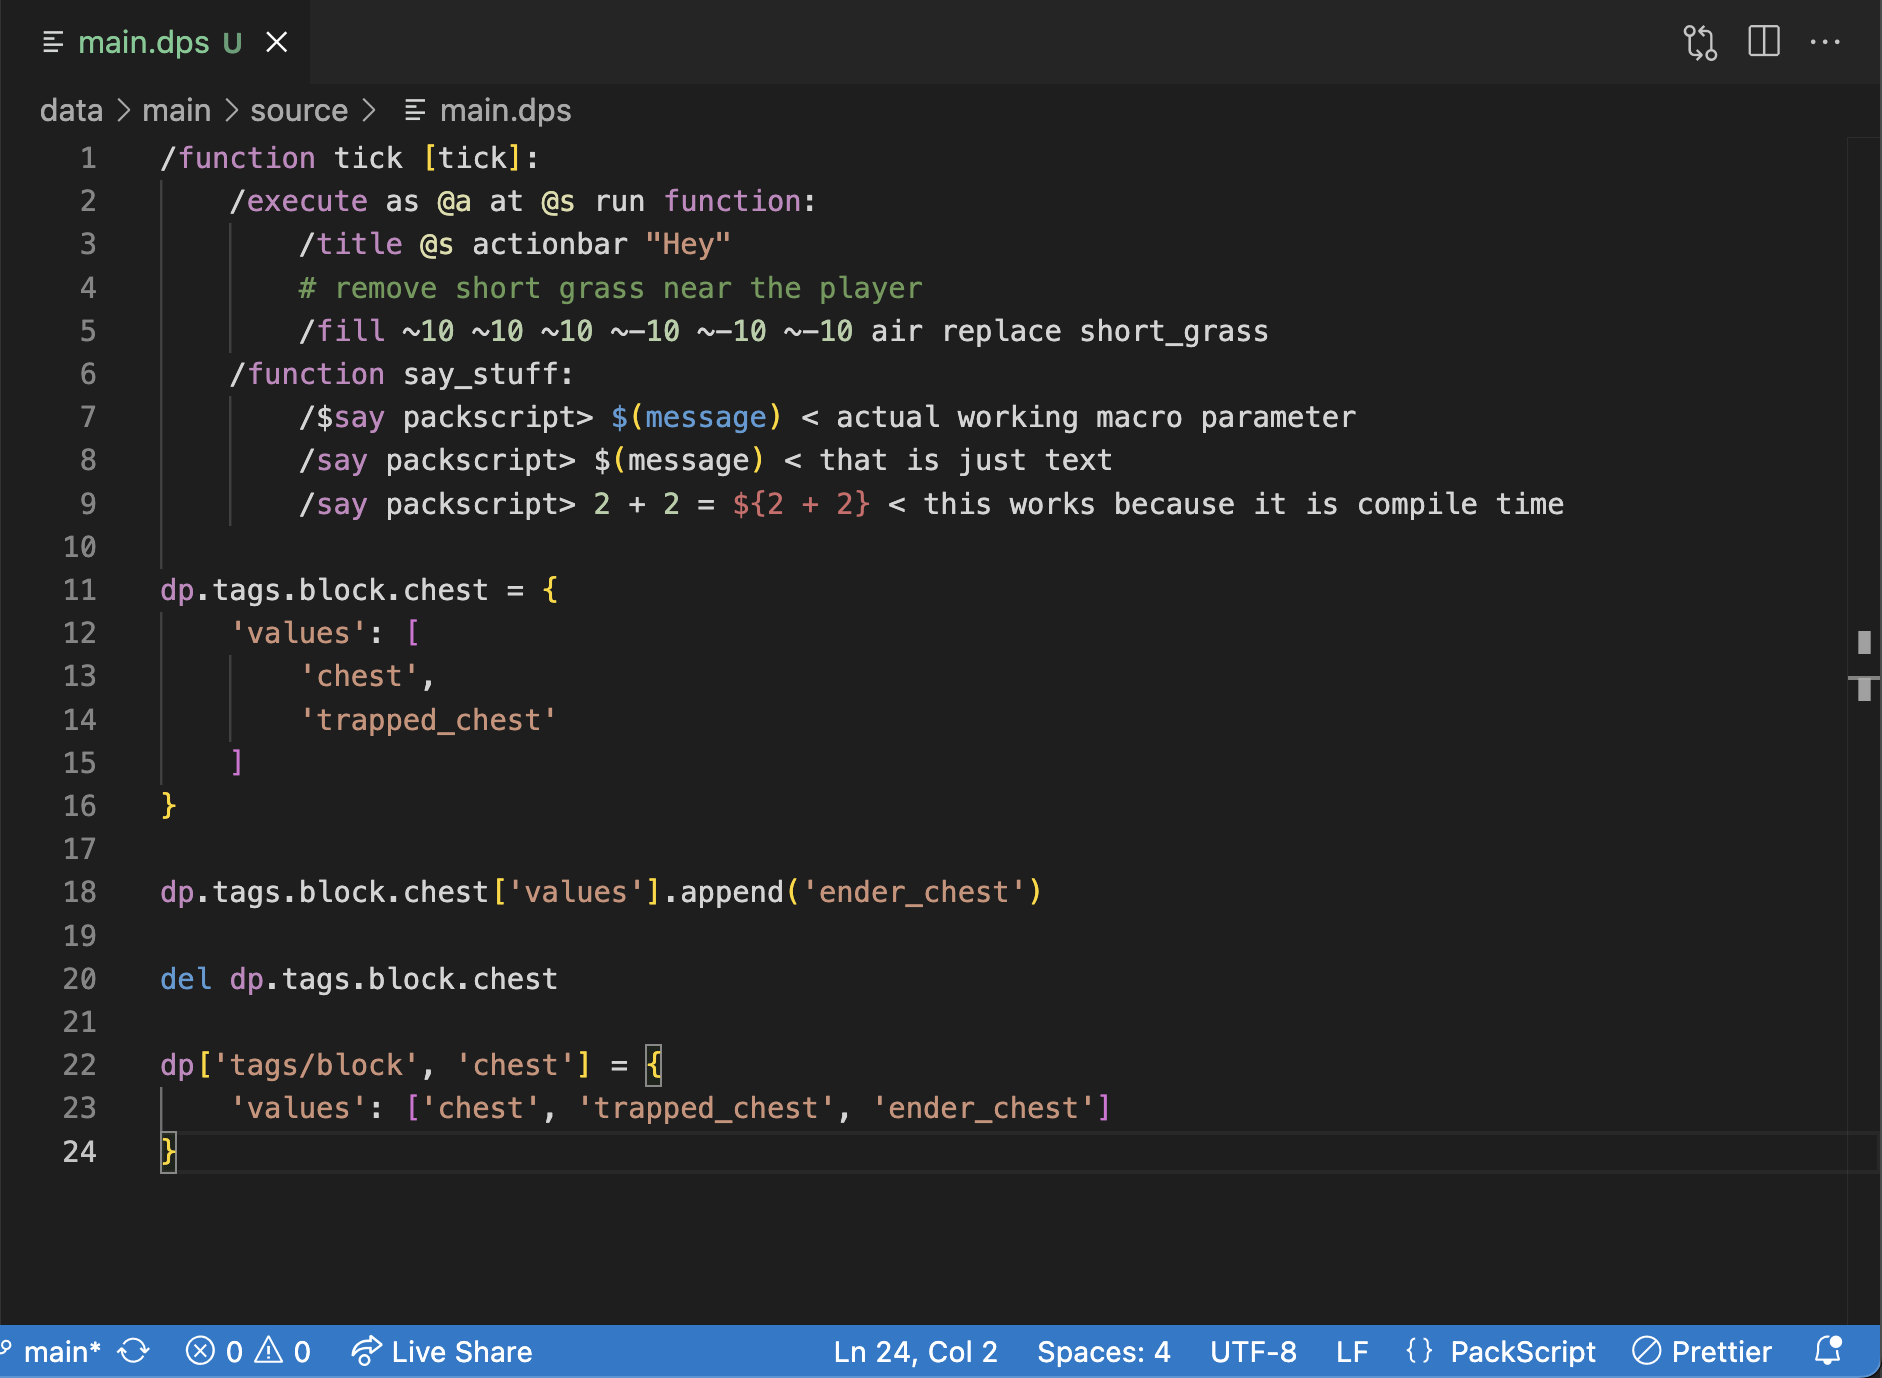This screenshot has width=1882, height=1378.
Task: Open the data breadcrumb folder
Action: click(71, 110)
